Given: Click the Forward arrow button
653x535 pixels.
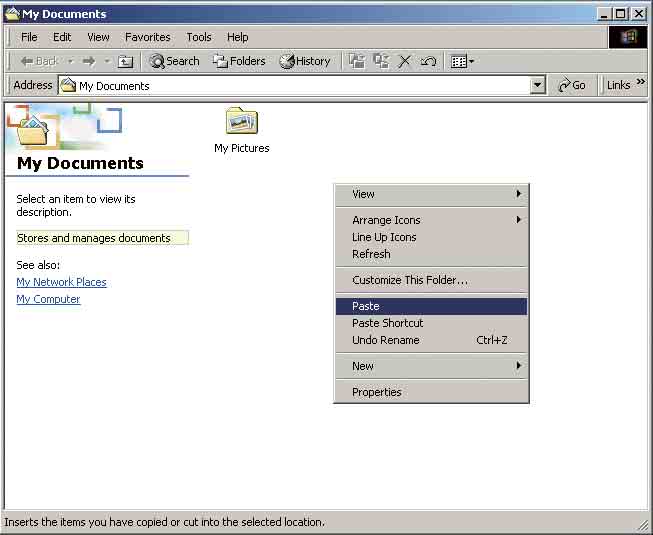Looking at the screenshot, I should (x=89, y=62).
